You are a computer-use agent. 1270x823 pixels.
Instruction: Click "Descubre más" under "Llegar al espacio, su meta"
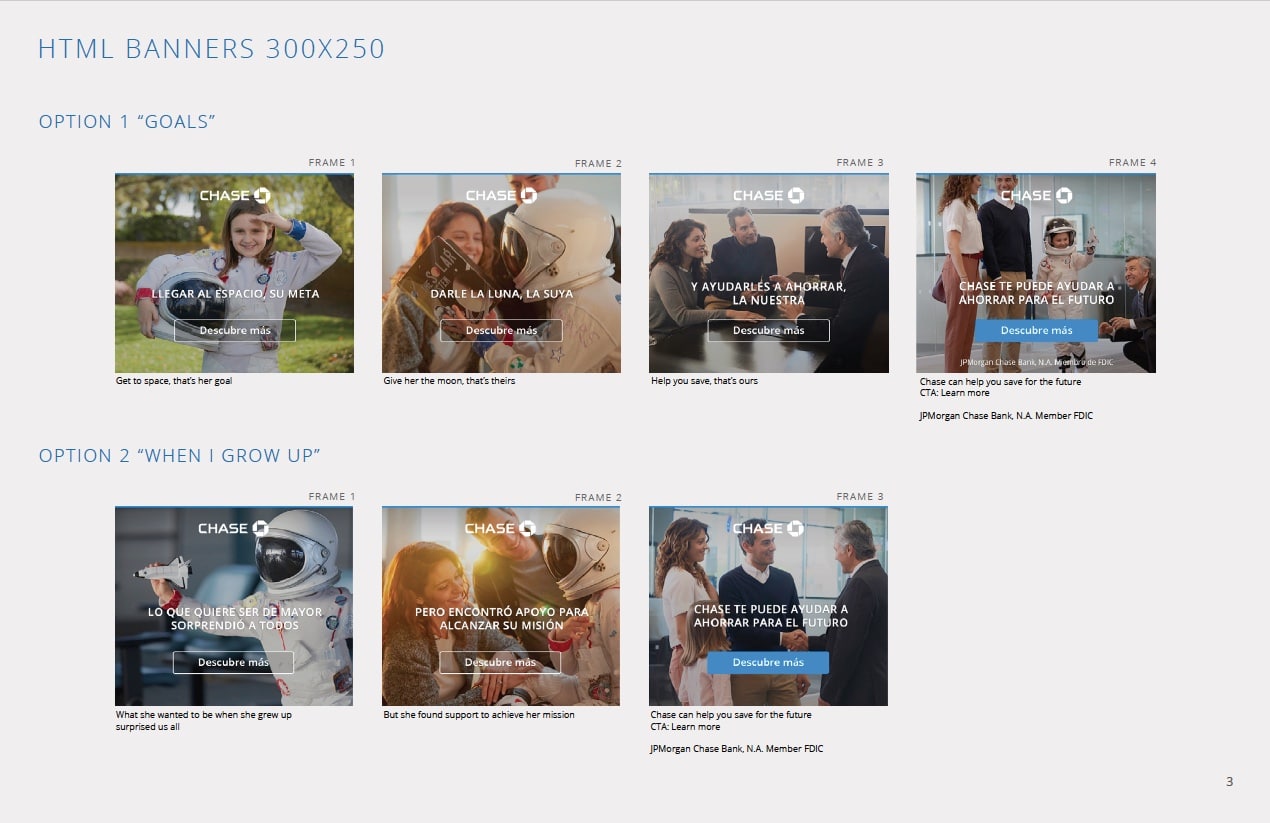tap(235, 330)
